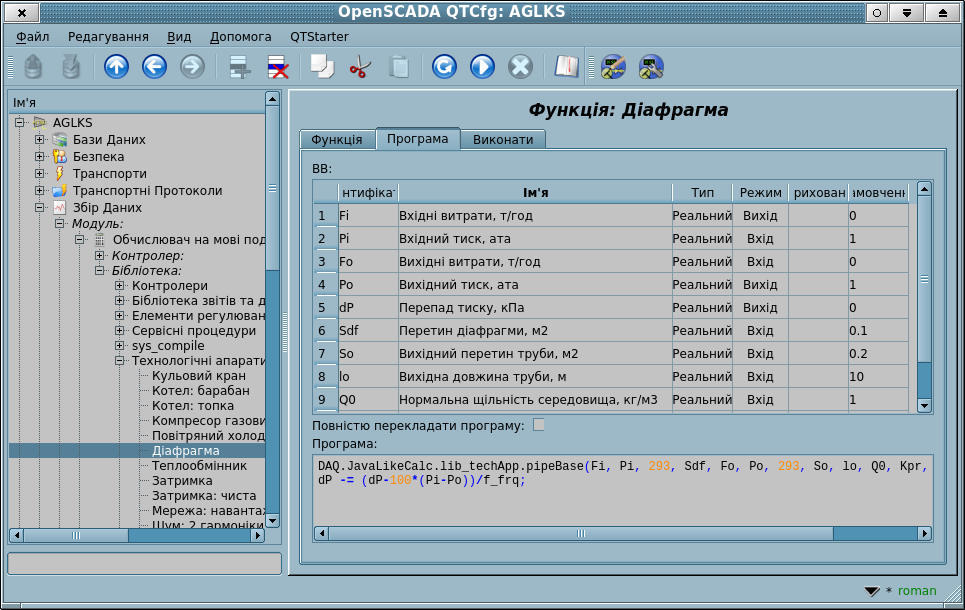Start the periodic update play icon
Viewport: 965px width, 610px height.
pos(482,67)
